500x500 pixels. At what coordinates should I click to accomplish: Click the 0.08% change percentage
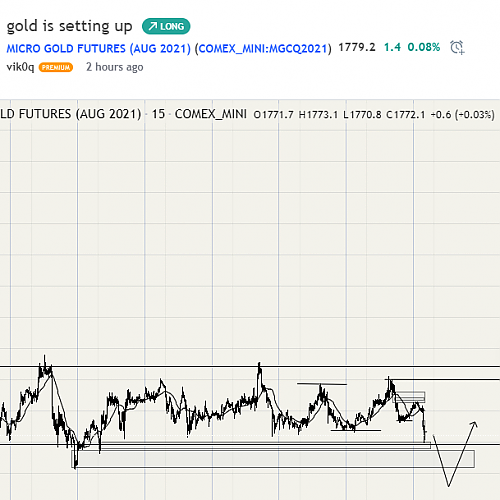point(424,47)
